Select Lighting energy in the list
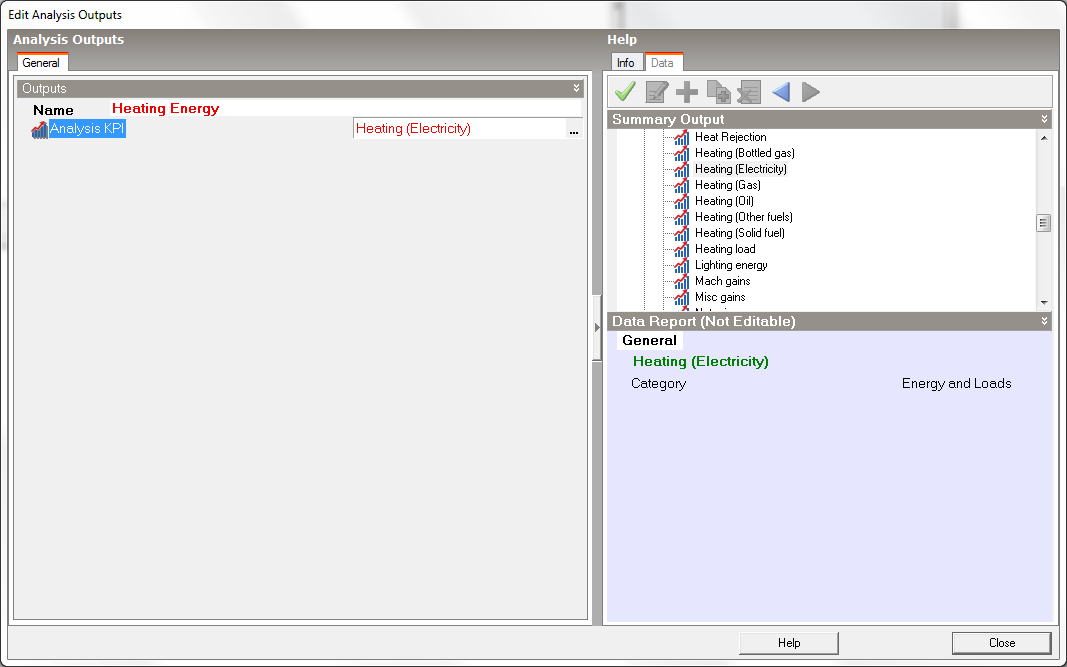Viewport: 1067px width, 667px height. (731, 265)
